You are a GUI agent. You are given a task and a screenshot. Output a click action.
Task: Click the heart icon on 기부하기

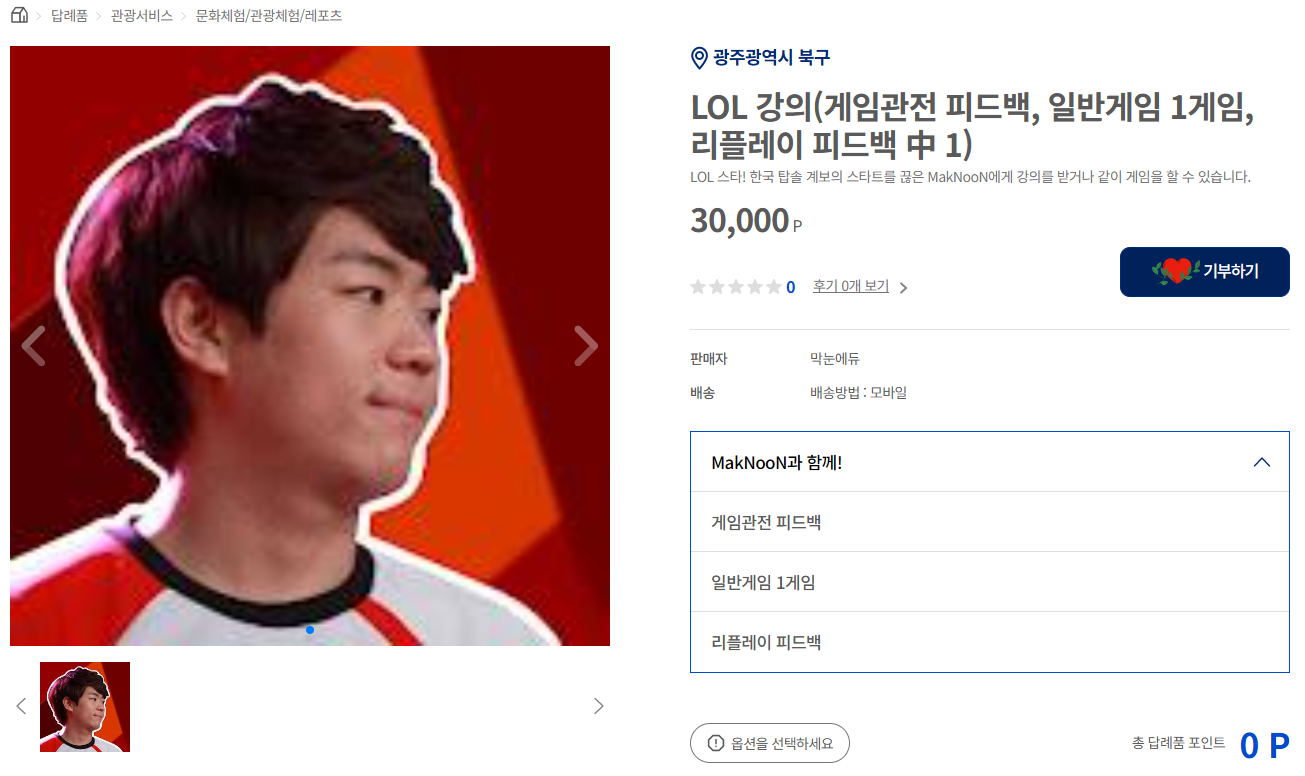point(1176,271)
